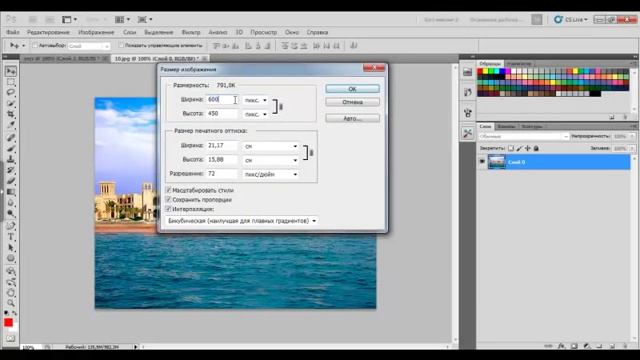Open pixel height units dropdown
640x360 pixels.
[x=256, y=114]
